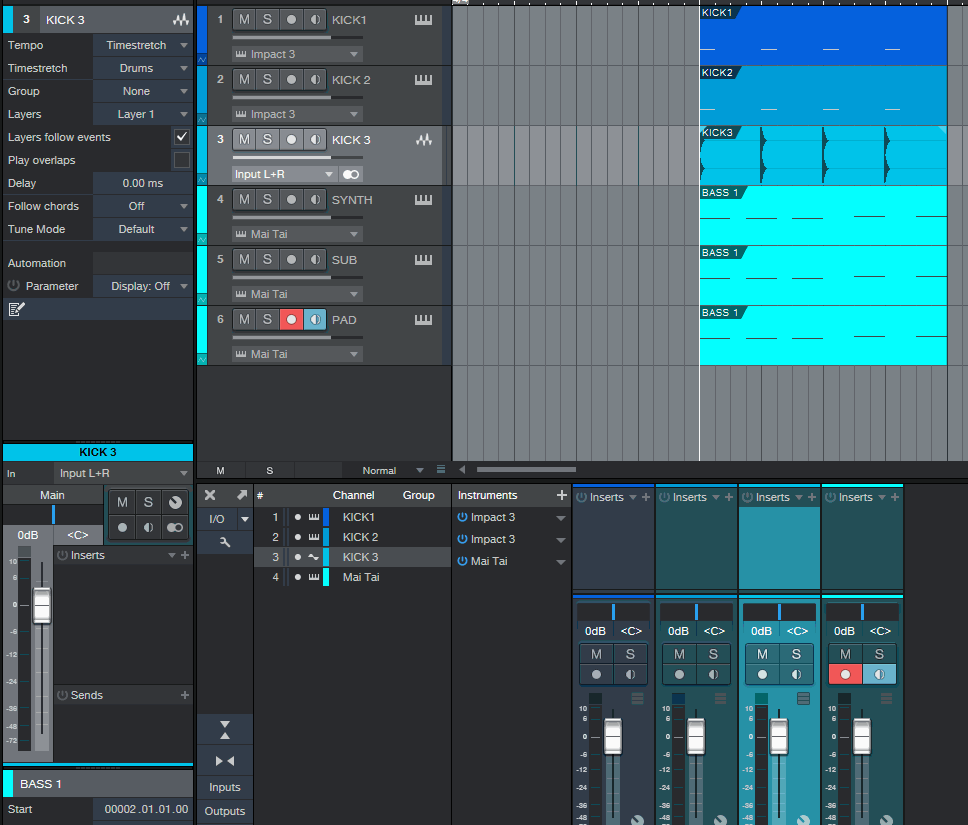
Task: Show the mixer Outputs section
Action: click(x=225, y=811)
